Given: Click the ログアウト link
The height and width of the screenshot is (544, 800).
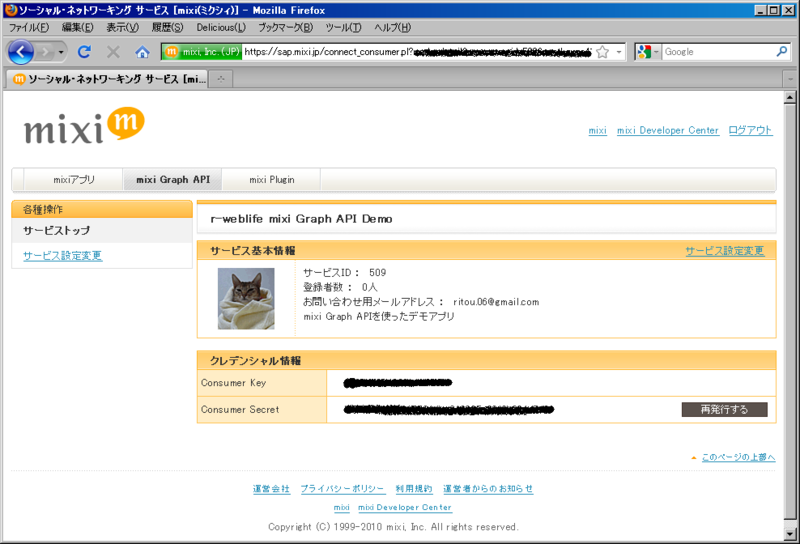Looking at the screenshot, I should pos(750,131).
